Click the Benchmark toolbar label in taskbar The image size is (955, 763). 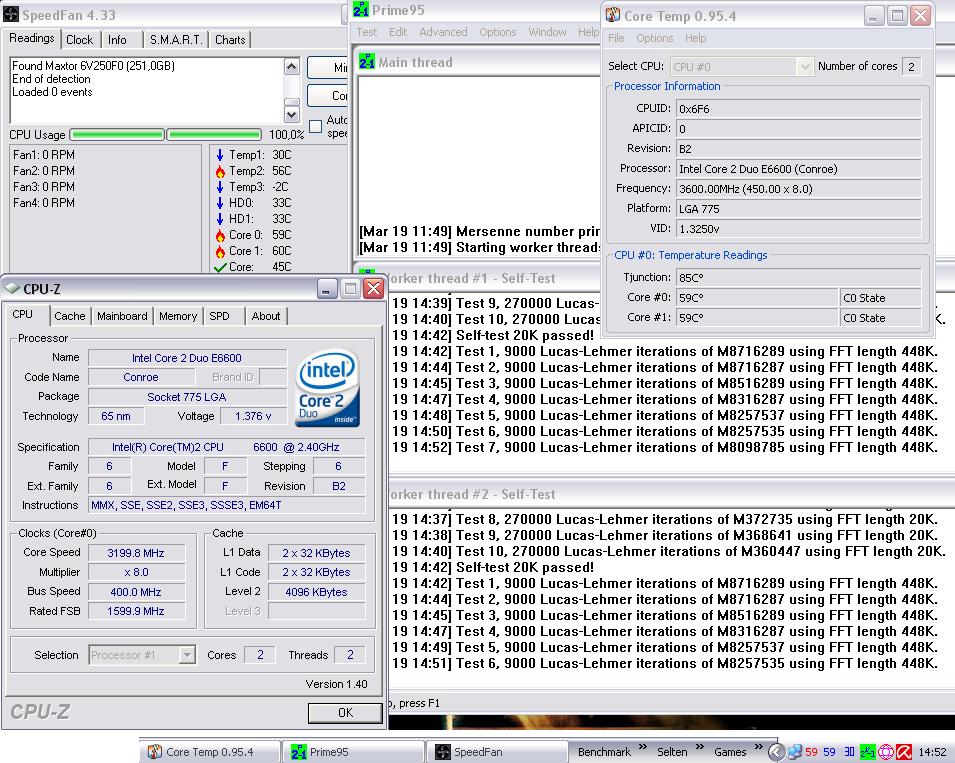pyautogui.click(x=604, y=752)
